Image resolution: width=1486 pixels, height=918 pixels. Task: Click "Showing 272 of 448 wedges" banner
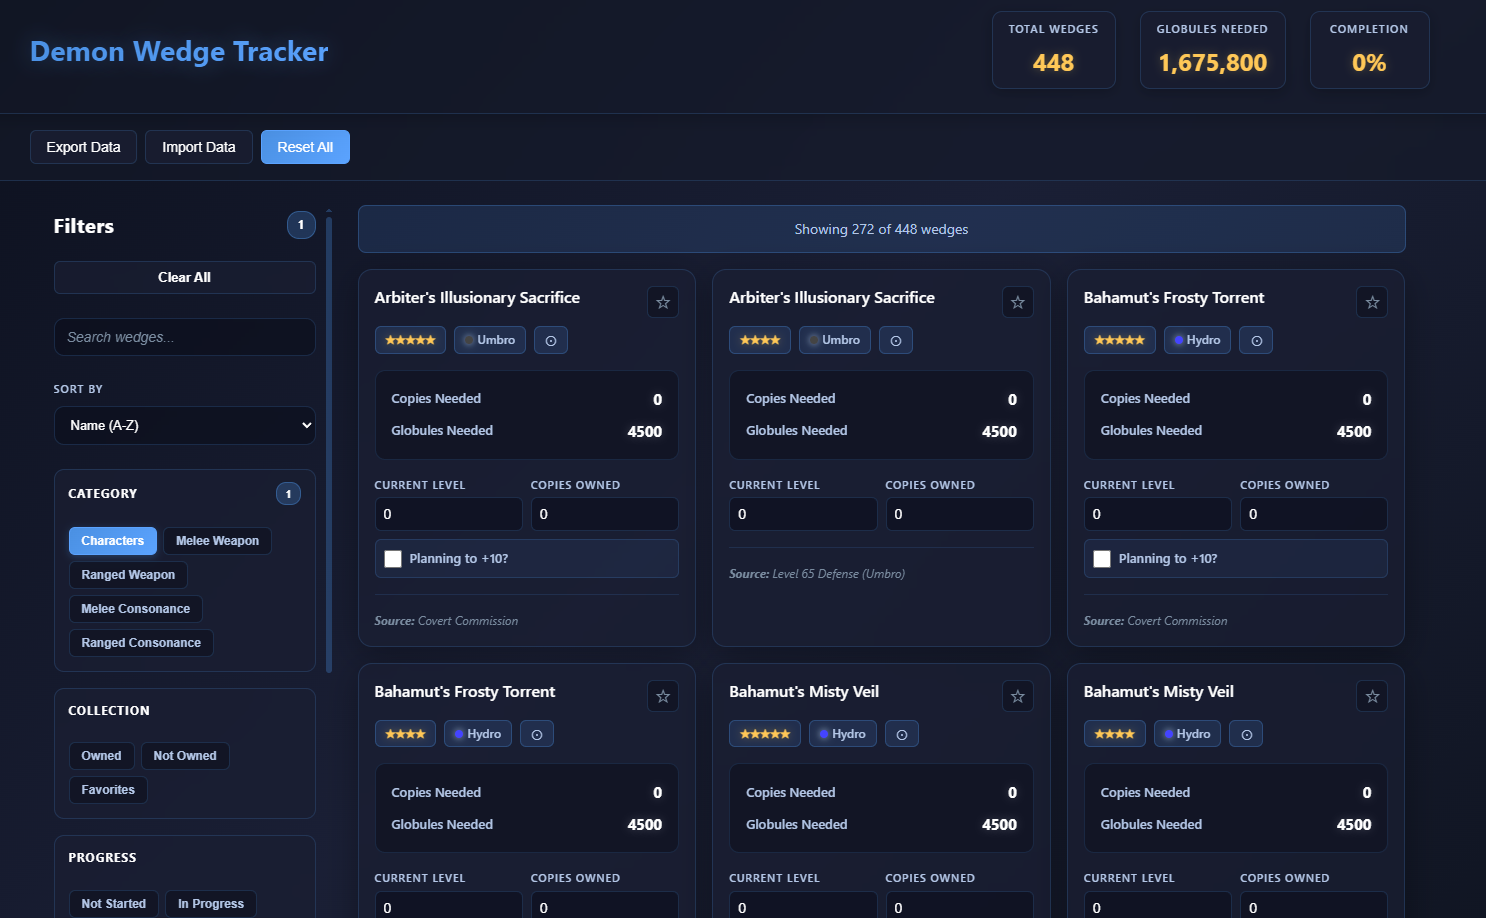882,229
